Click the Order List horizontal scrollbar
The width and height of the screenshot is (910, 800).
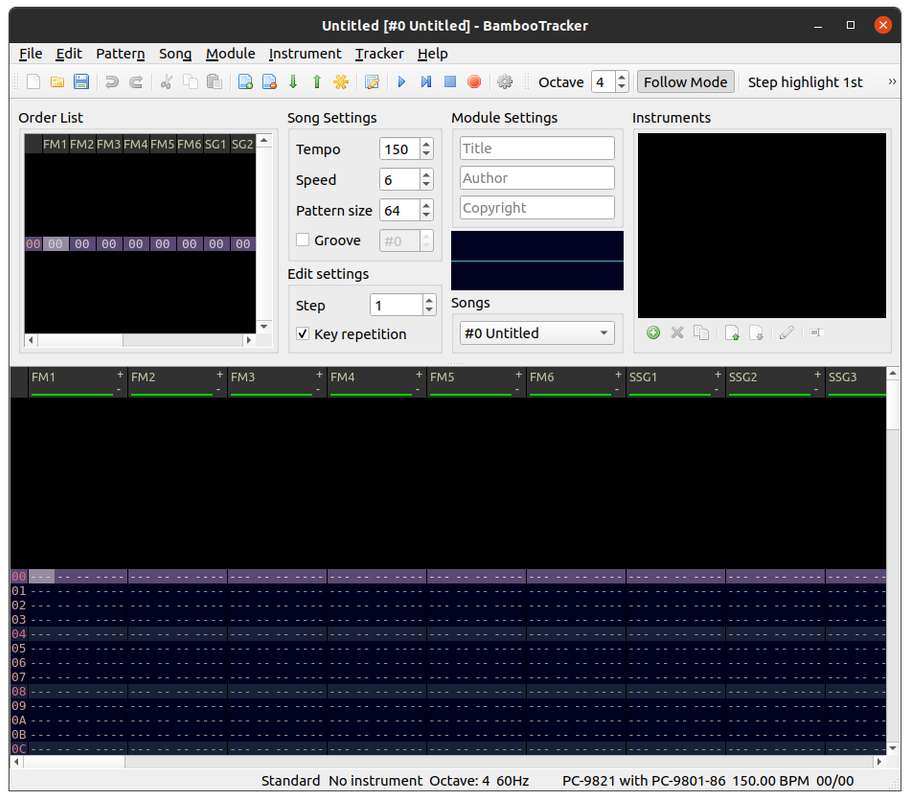click(x=140, y=340)
